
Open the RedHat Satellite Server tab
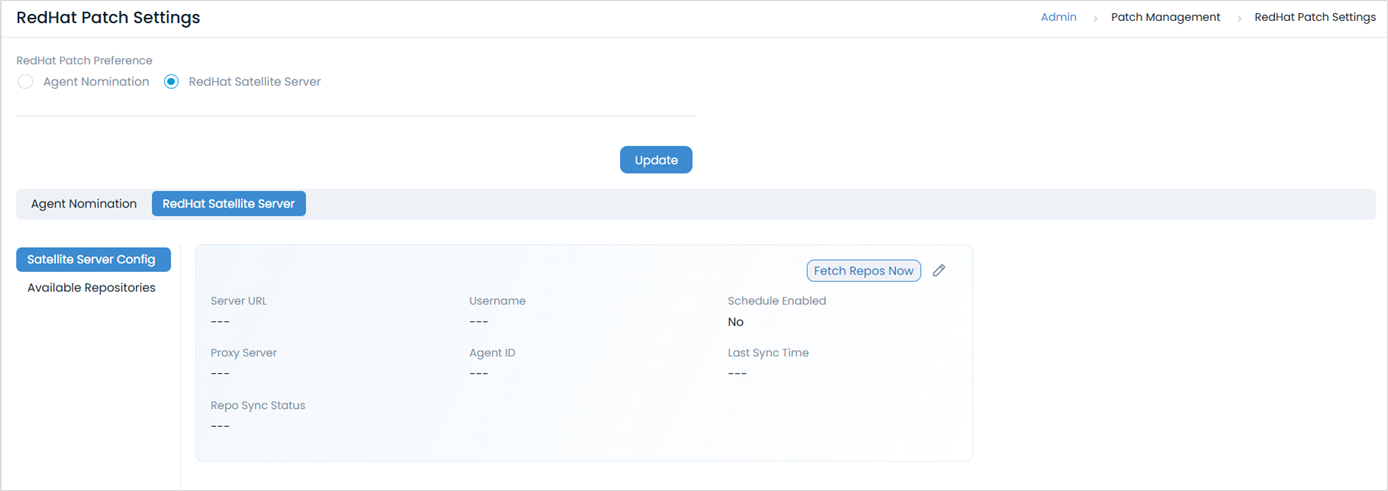pyautogui.click(x=229, y=204)
